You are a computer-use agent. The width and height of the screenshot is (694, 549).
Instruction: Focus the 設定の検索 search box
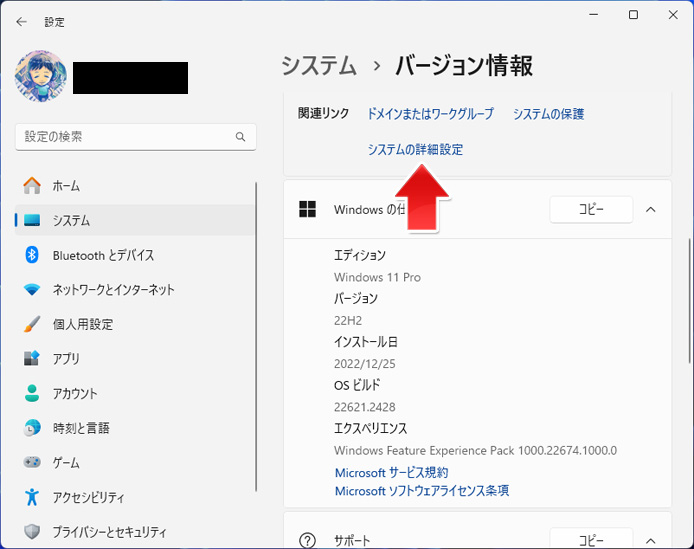(x=136, y=137)
